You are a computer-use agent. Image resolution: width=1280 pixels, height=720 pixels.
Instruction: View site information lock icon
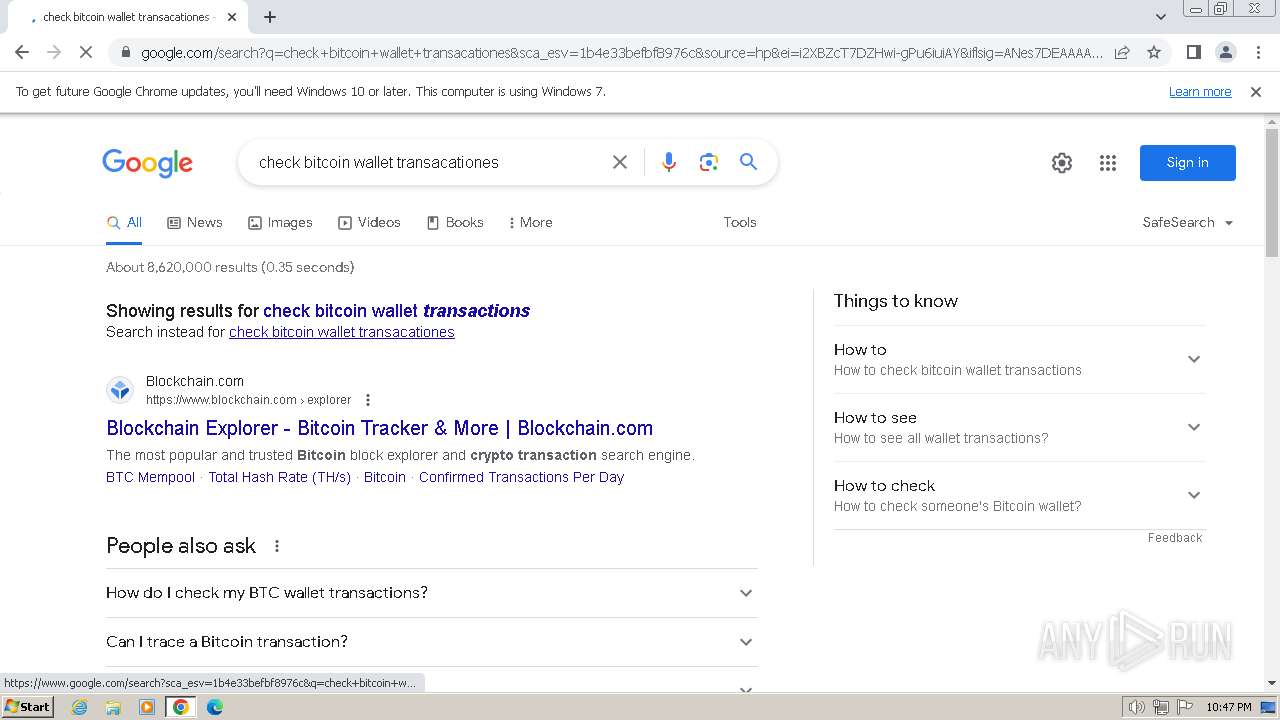[x=125, y=52]
